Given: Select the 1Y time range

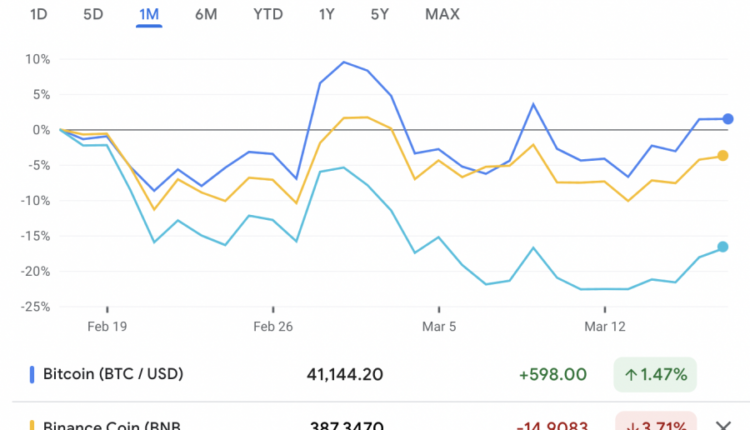Looking at the screenshot, I should 327,14.
